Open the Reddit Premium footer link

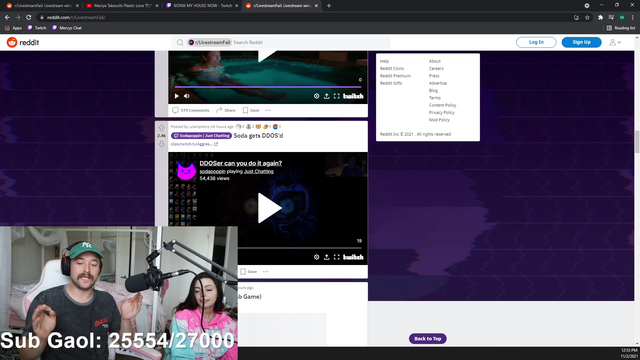coord(395,76)
